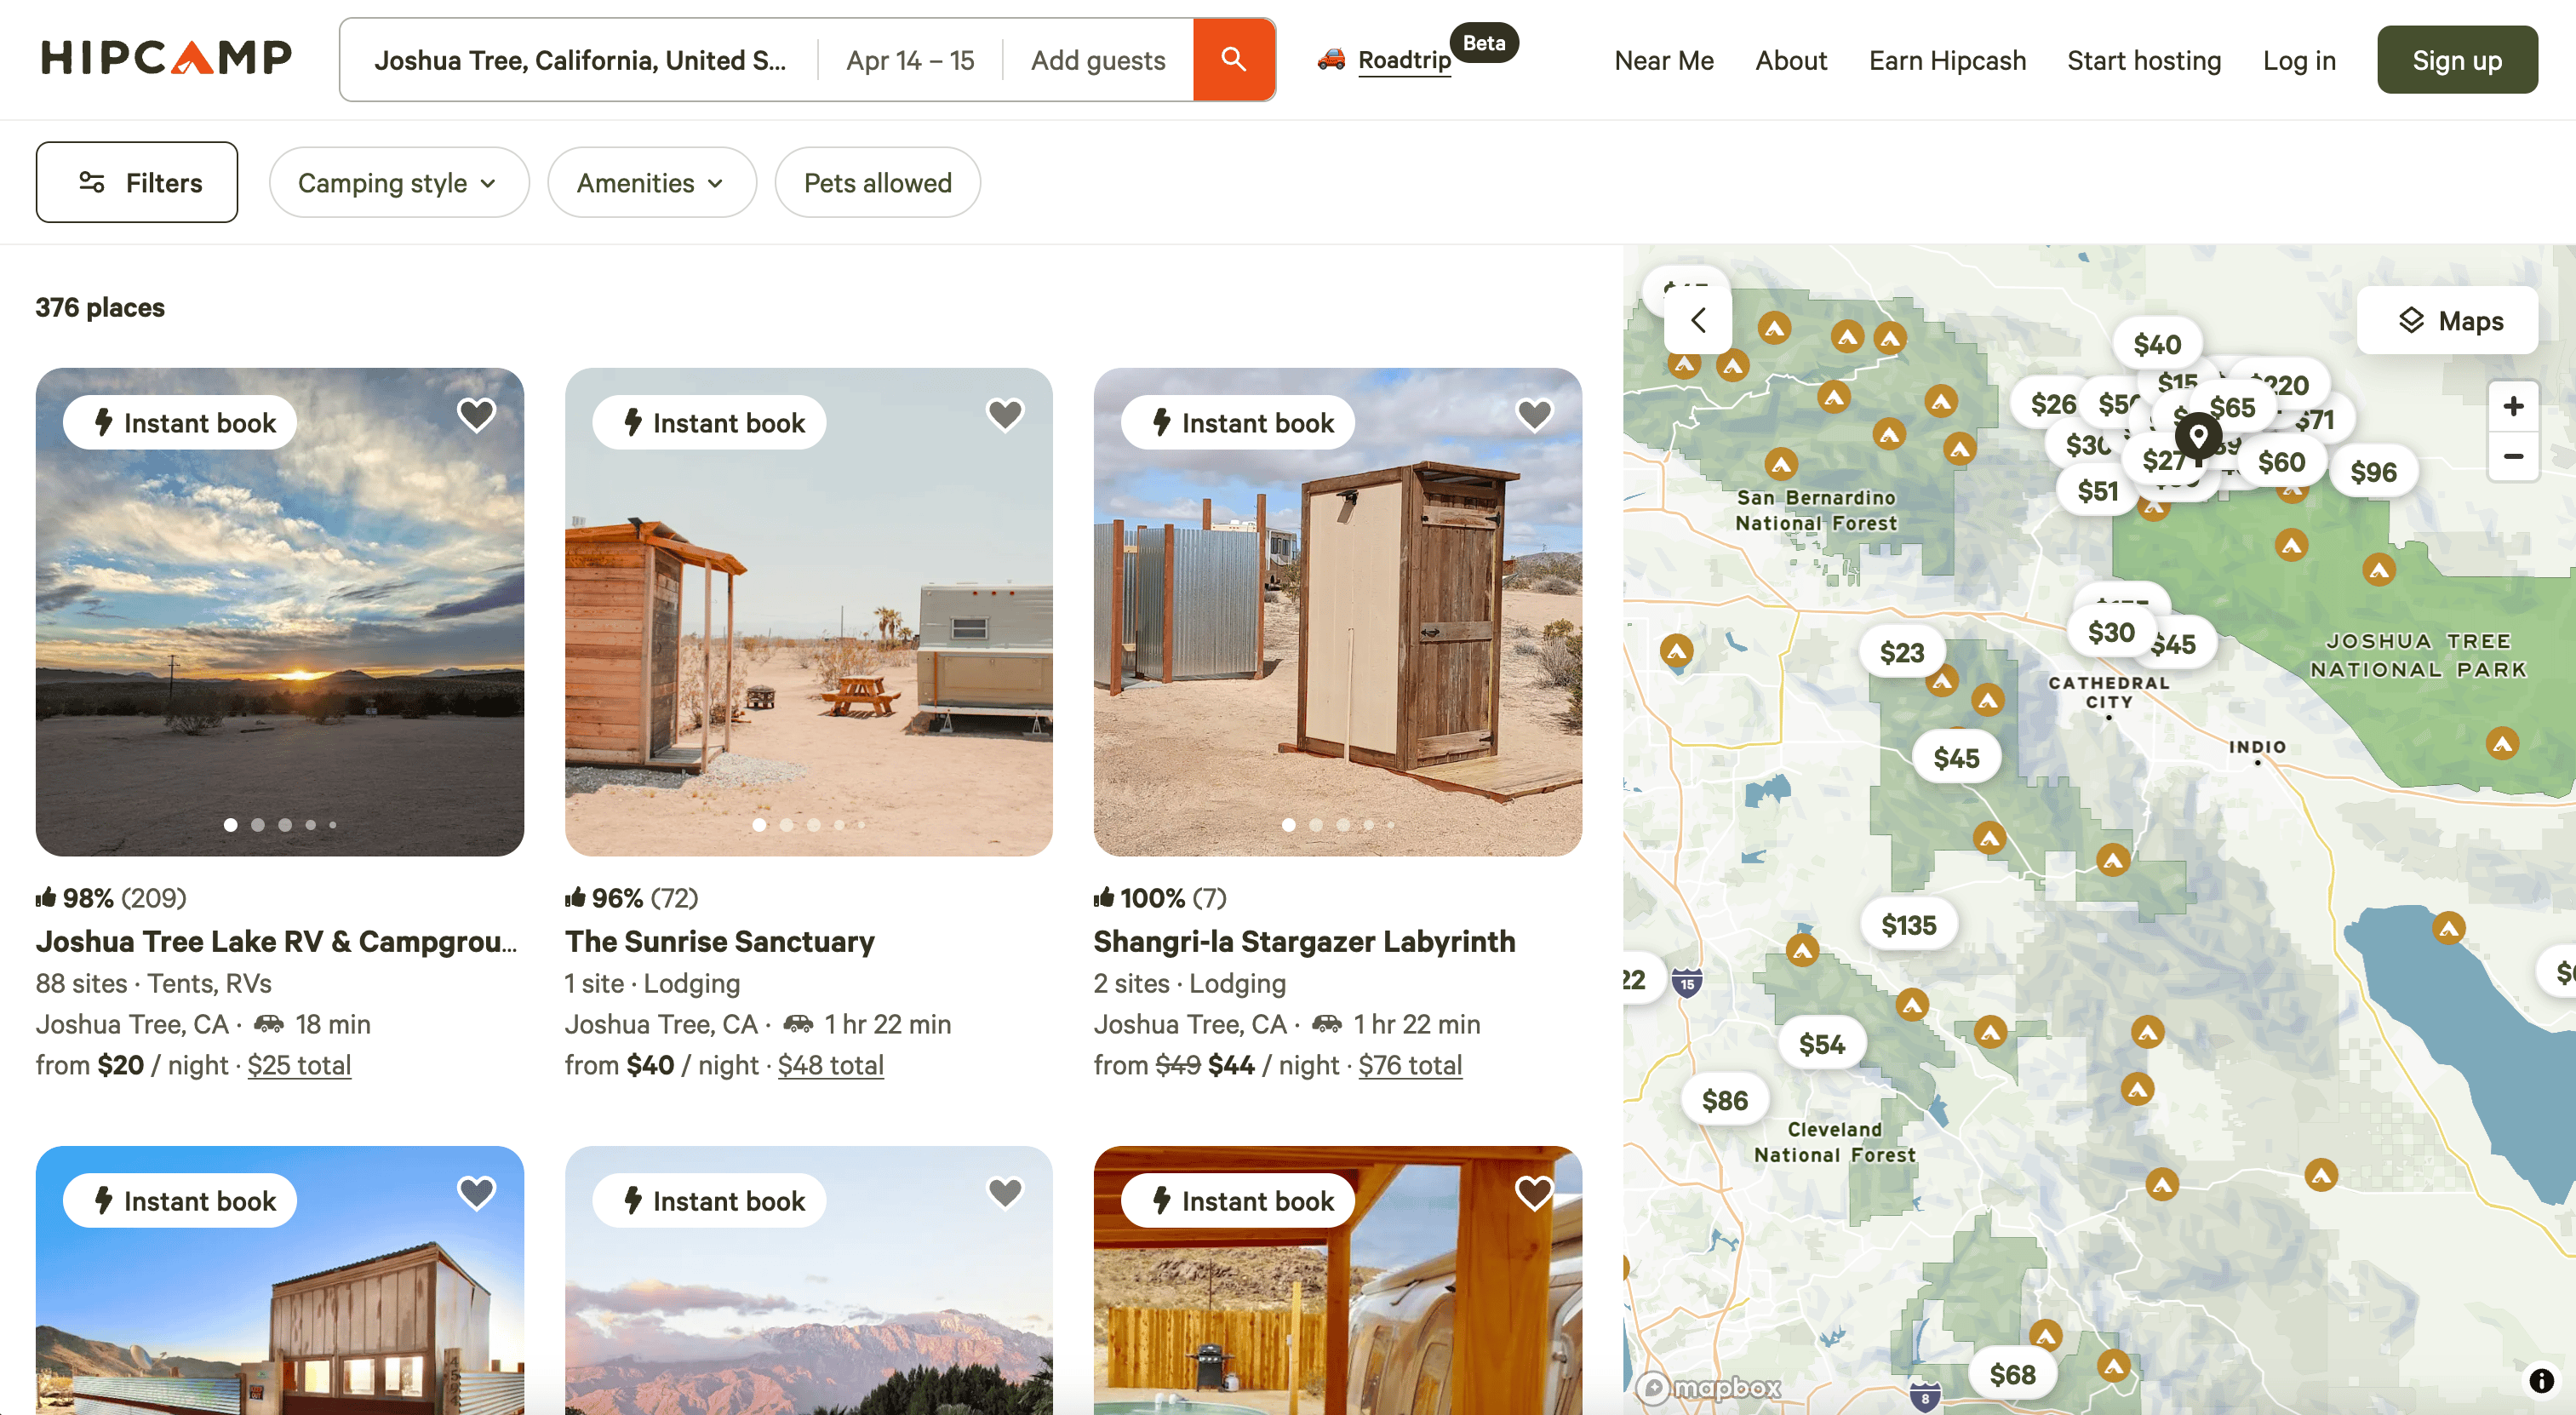2576x1415 pixels.
Task: Select second carousel dot on Sunrise Sanctuary photo
Action: pyautogui.click(x=787, y=825)
